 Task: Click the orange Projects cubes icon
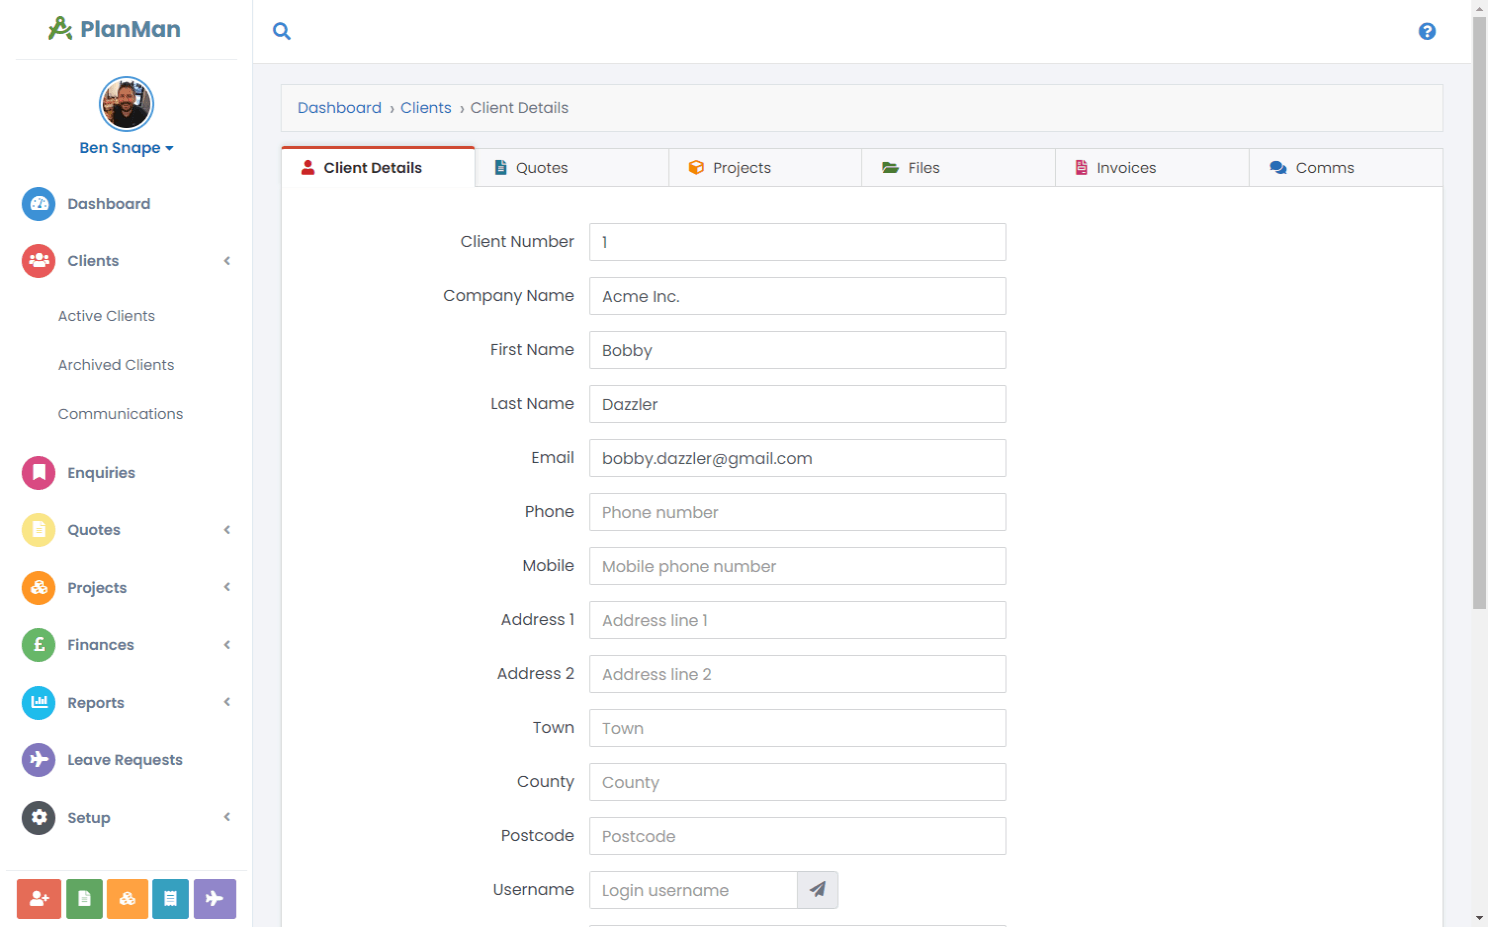click(39, 588)
